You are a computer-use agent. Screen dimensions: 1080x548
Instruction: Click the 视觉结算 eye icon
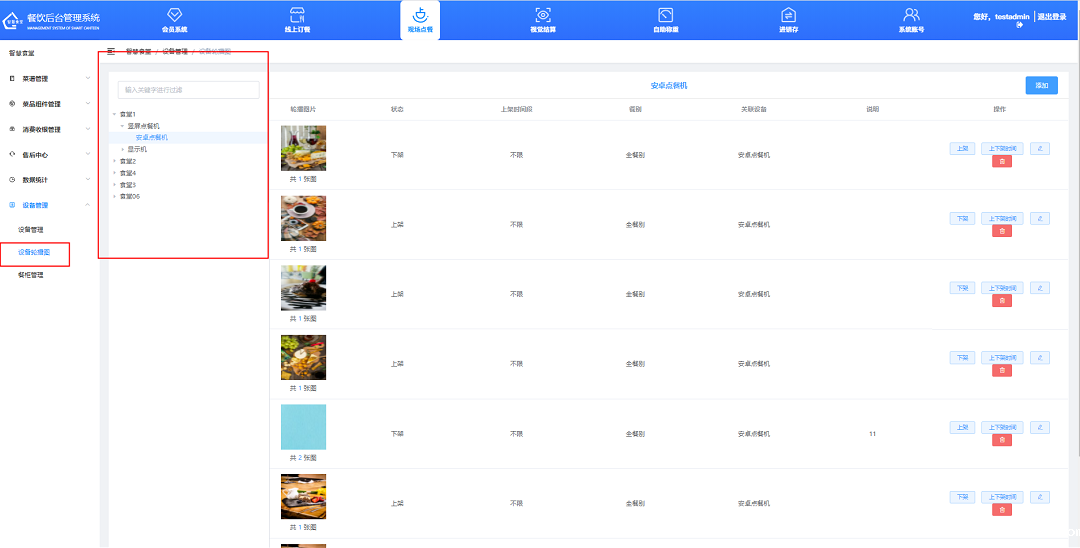click(x=543, y=15)
